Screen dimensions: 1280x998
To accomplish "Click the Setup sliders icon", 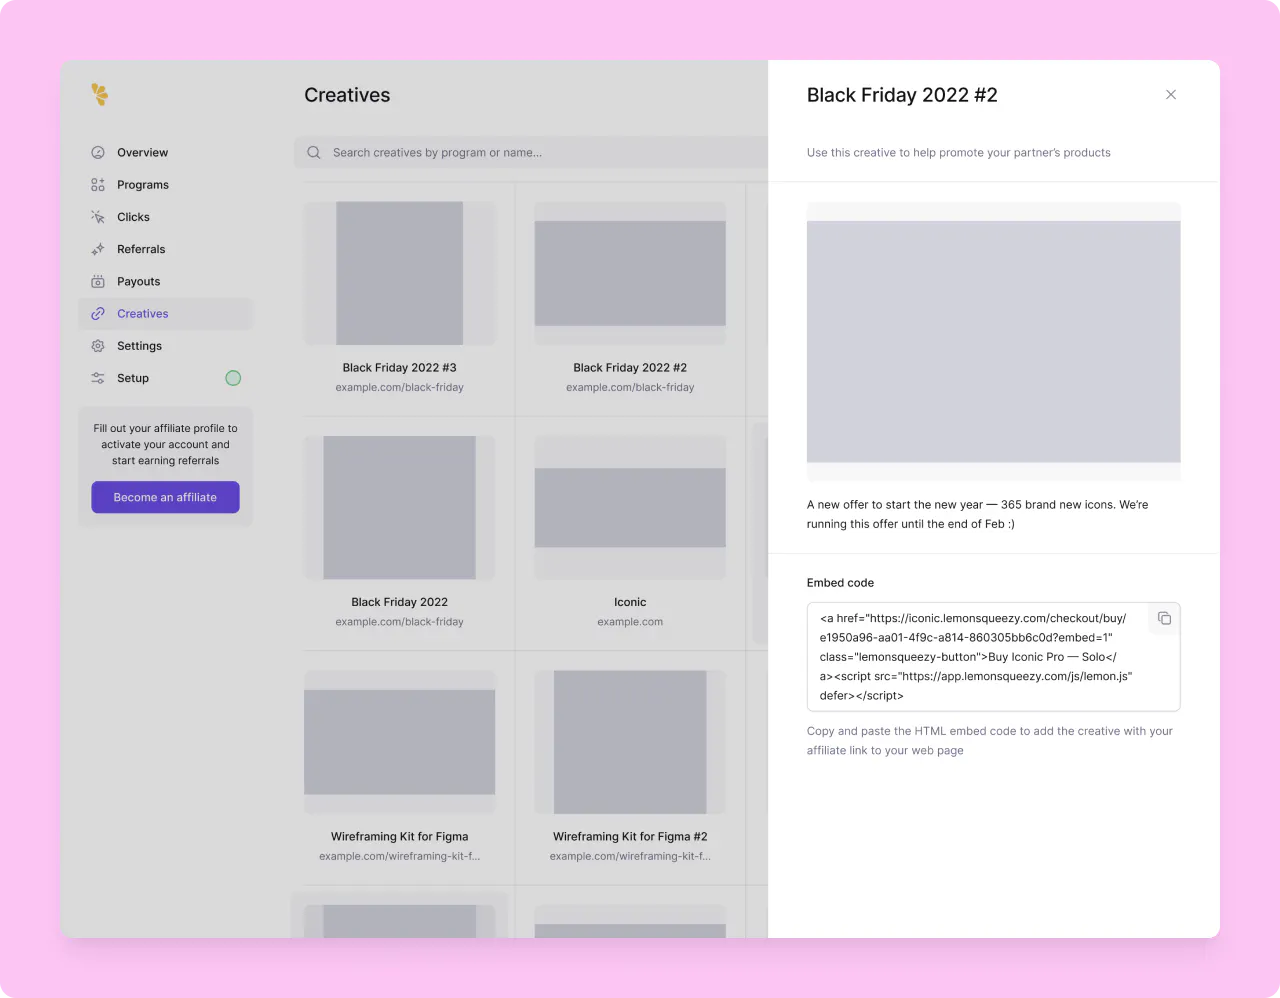I will [98, 378].
